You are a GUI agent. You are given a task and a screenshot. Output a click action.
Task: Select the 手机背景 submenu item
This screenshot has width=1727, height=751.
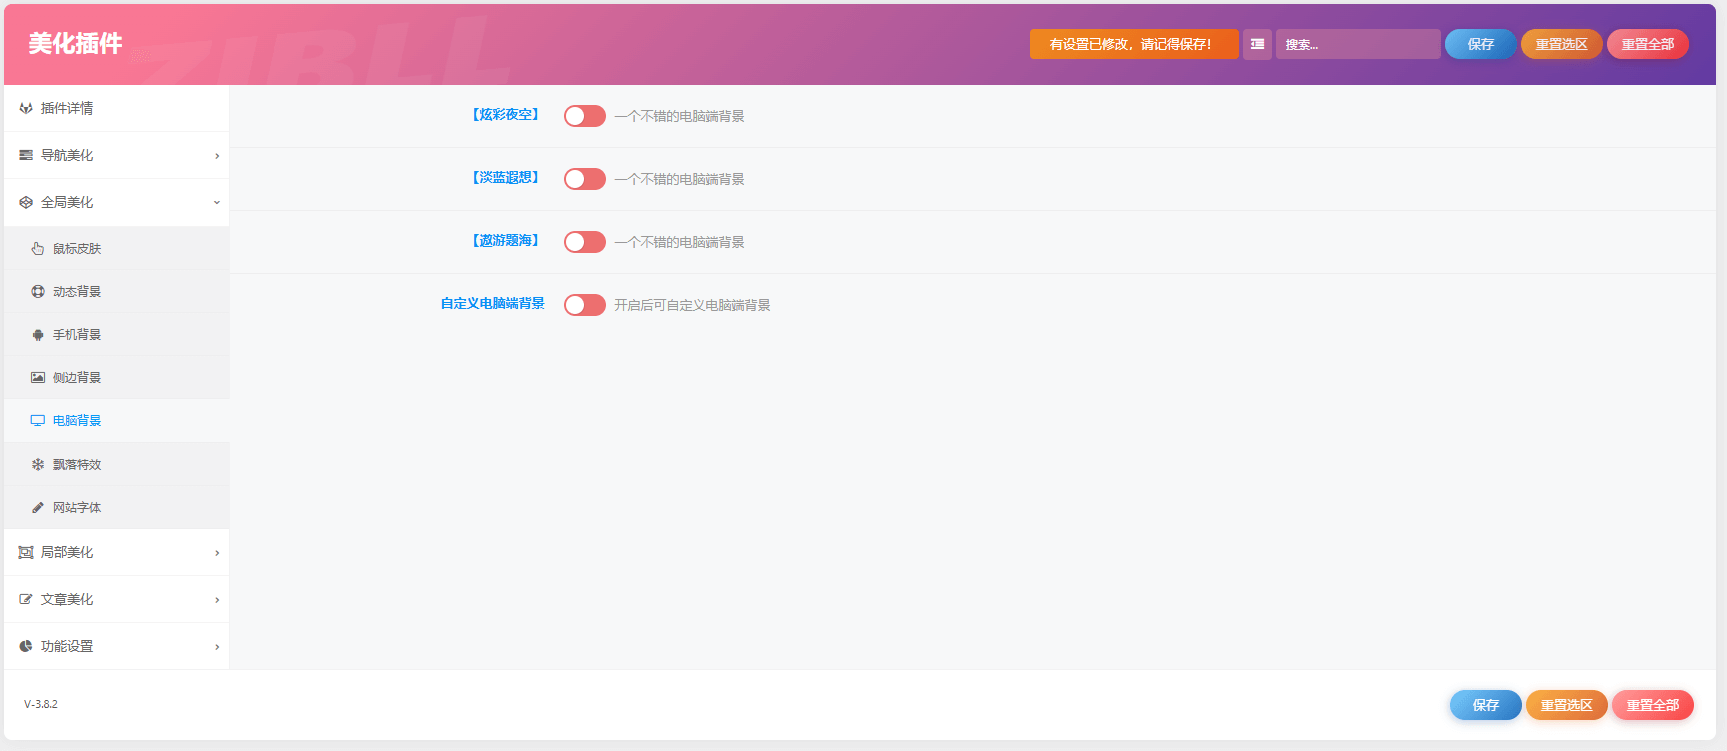tap(117, 334)
